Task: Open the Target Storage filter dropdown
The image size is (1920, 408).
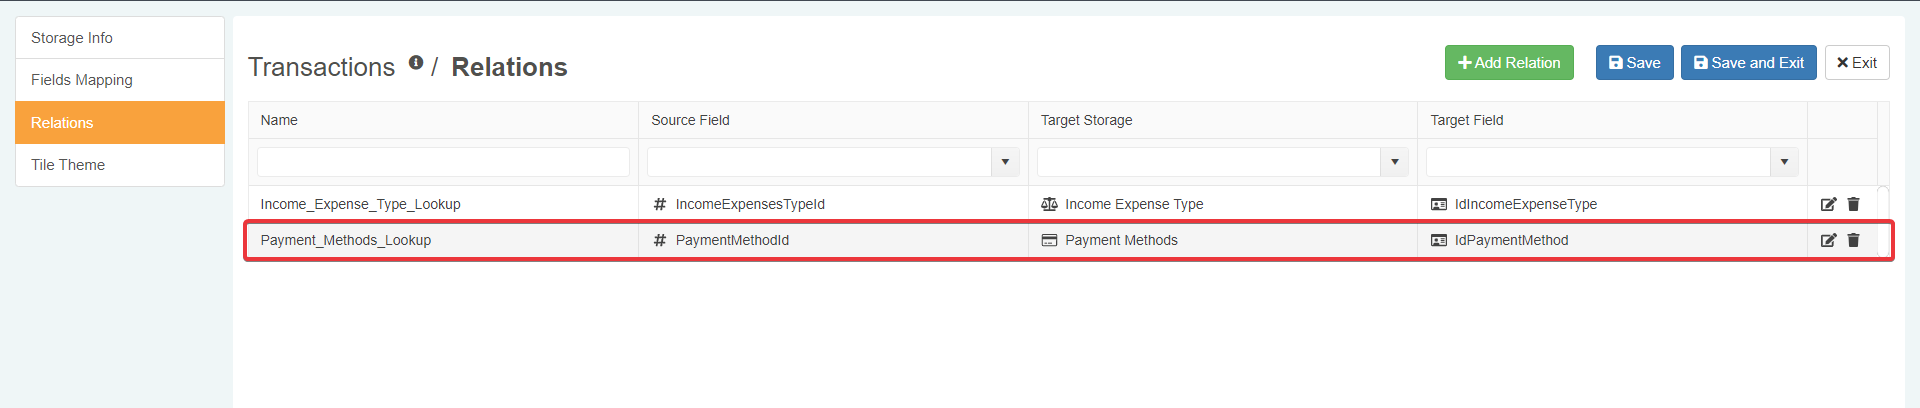Action: pos(1394,162)
